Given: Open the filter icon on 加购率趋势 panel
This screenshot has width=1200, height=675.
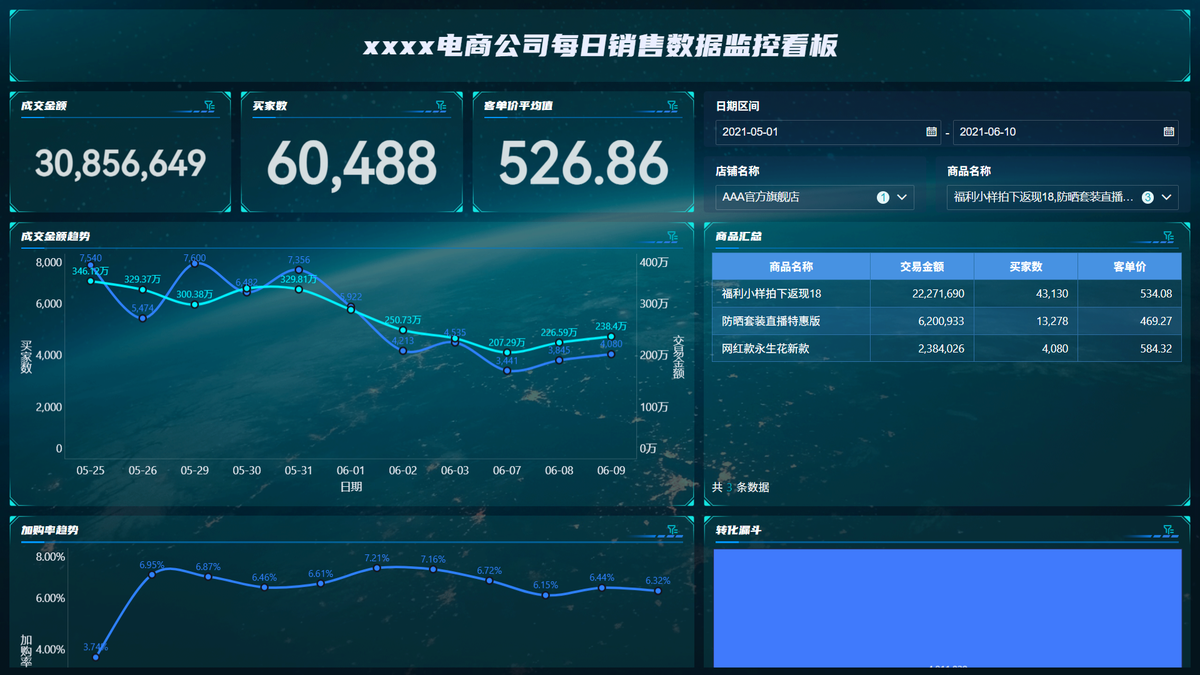Looking at the screenshot, I should [x=673, y=530].
